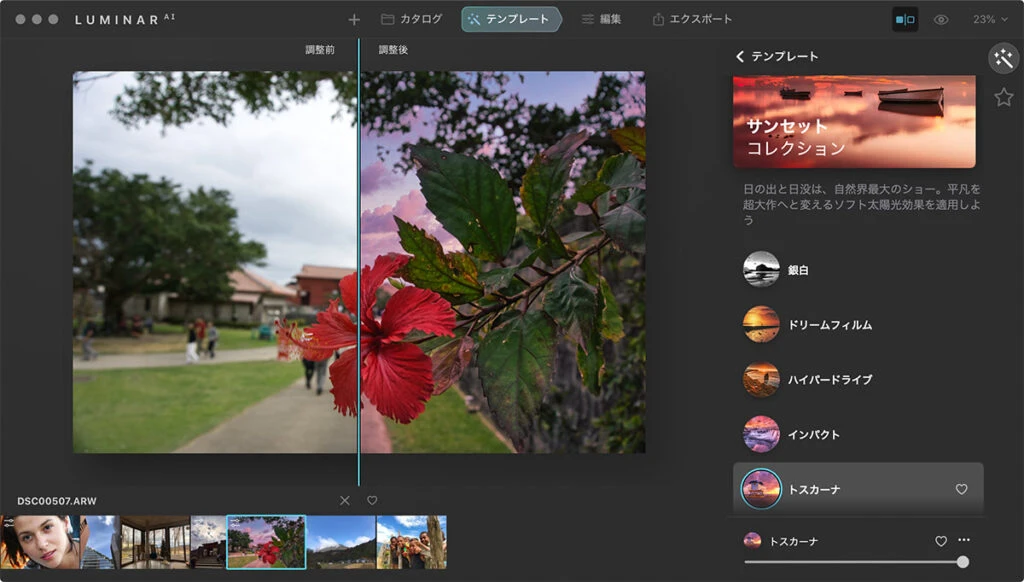The height and width of the screenshot is (582, 1024).
Task: Open three-dots menu for トスカーナ
Action: [964, 540]
